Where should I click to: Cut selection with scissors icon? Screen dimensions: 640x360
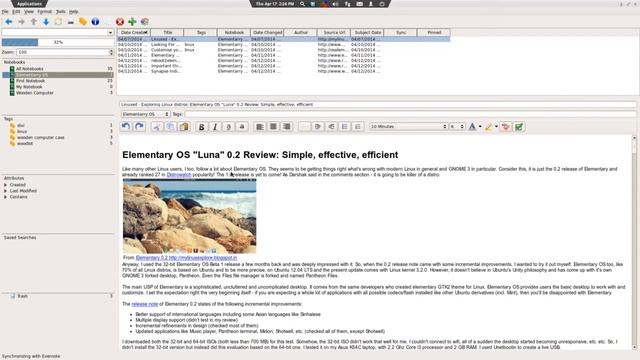(x=156, y=127)
